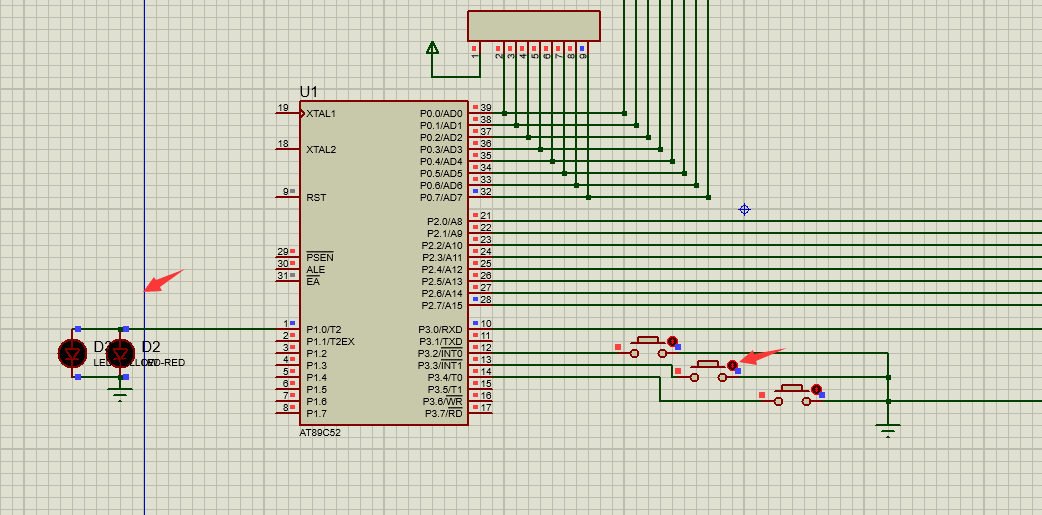Viewport: 1042px width, 515px height.
Task: Click the AT89C52 part name label
Action: 320,432
